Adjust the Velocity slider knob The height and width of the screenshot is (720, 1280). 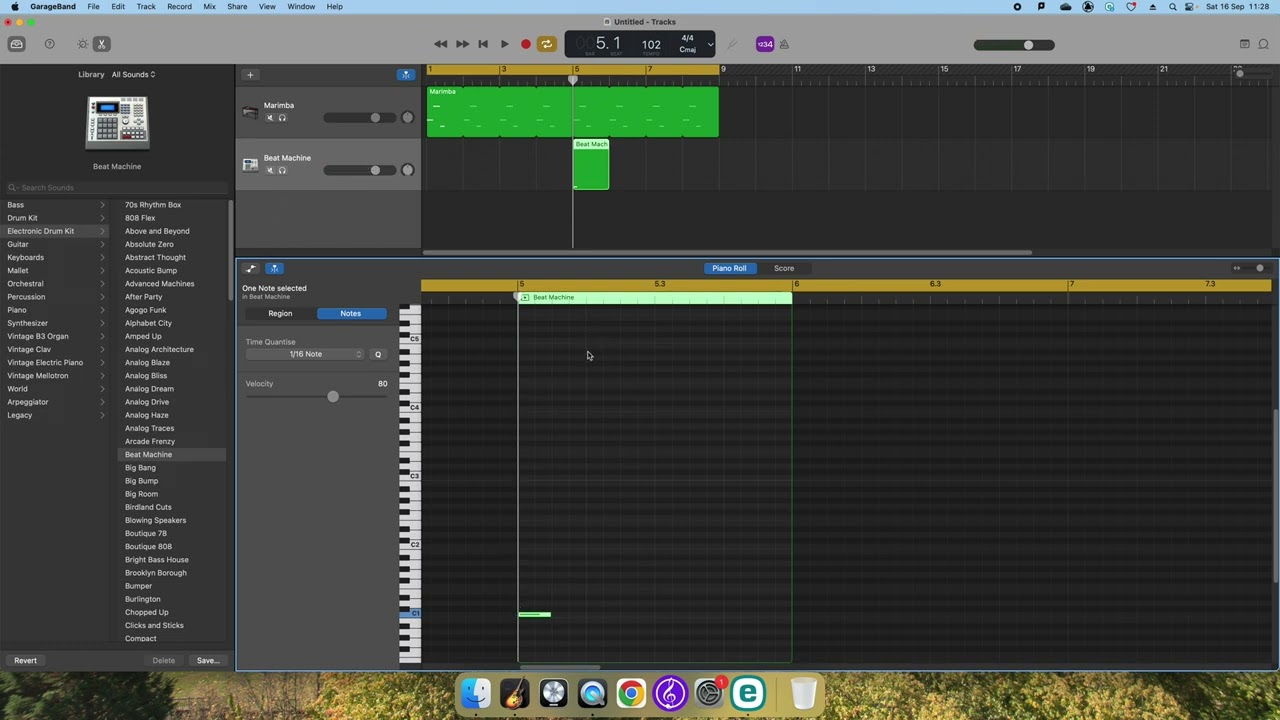pyautogui.click(x=333, y=397)
